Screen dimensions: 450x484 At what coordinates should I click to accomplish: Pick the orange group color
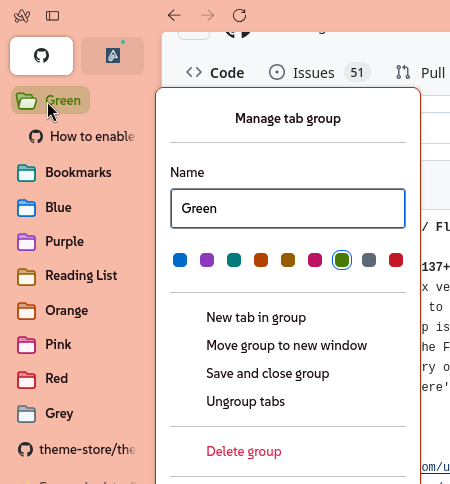(x=261, y=260)
